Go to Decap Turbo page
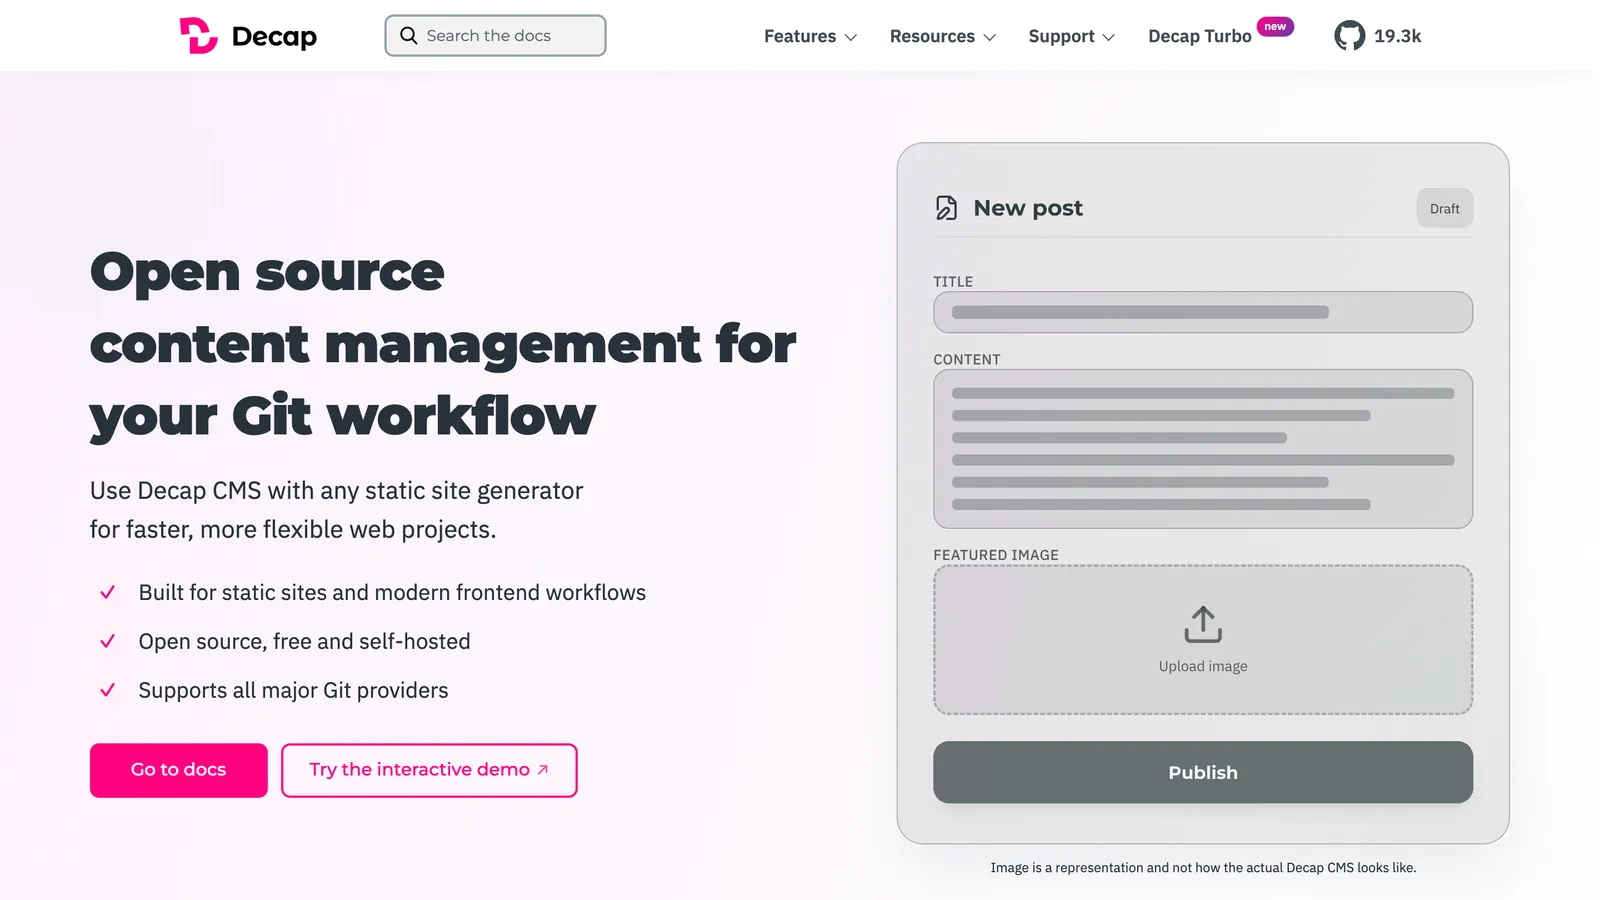The width and height of the screenshot is (1600, 900). 1200,36
